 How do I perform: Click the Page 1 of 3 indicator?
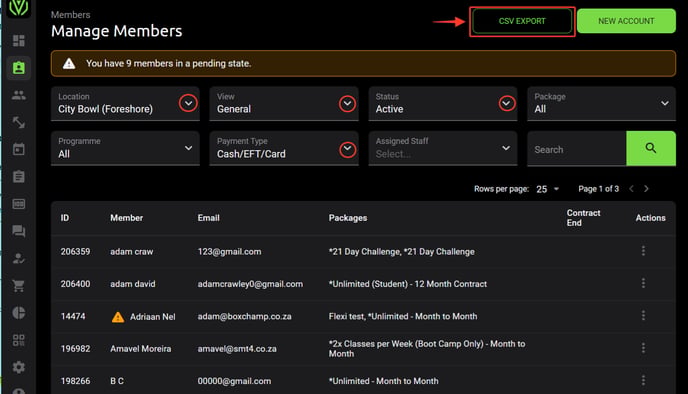pos(598,189)
